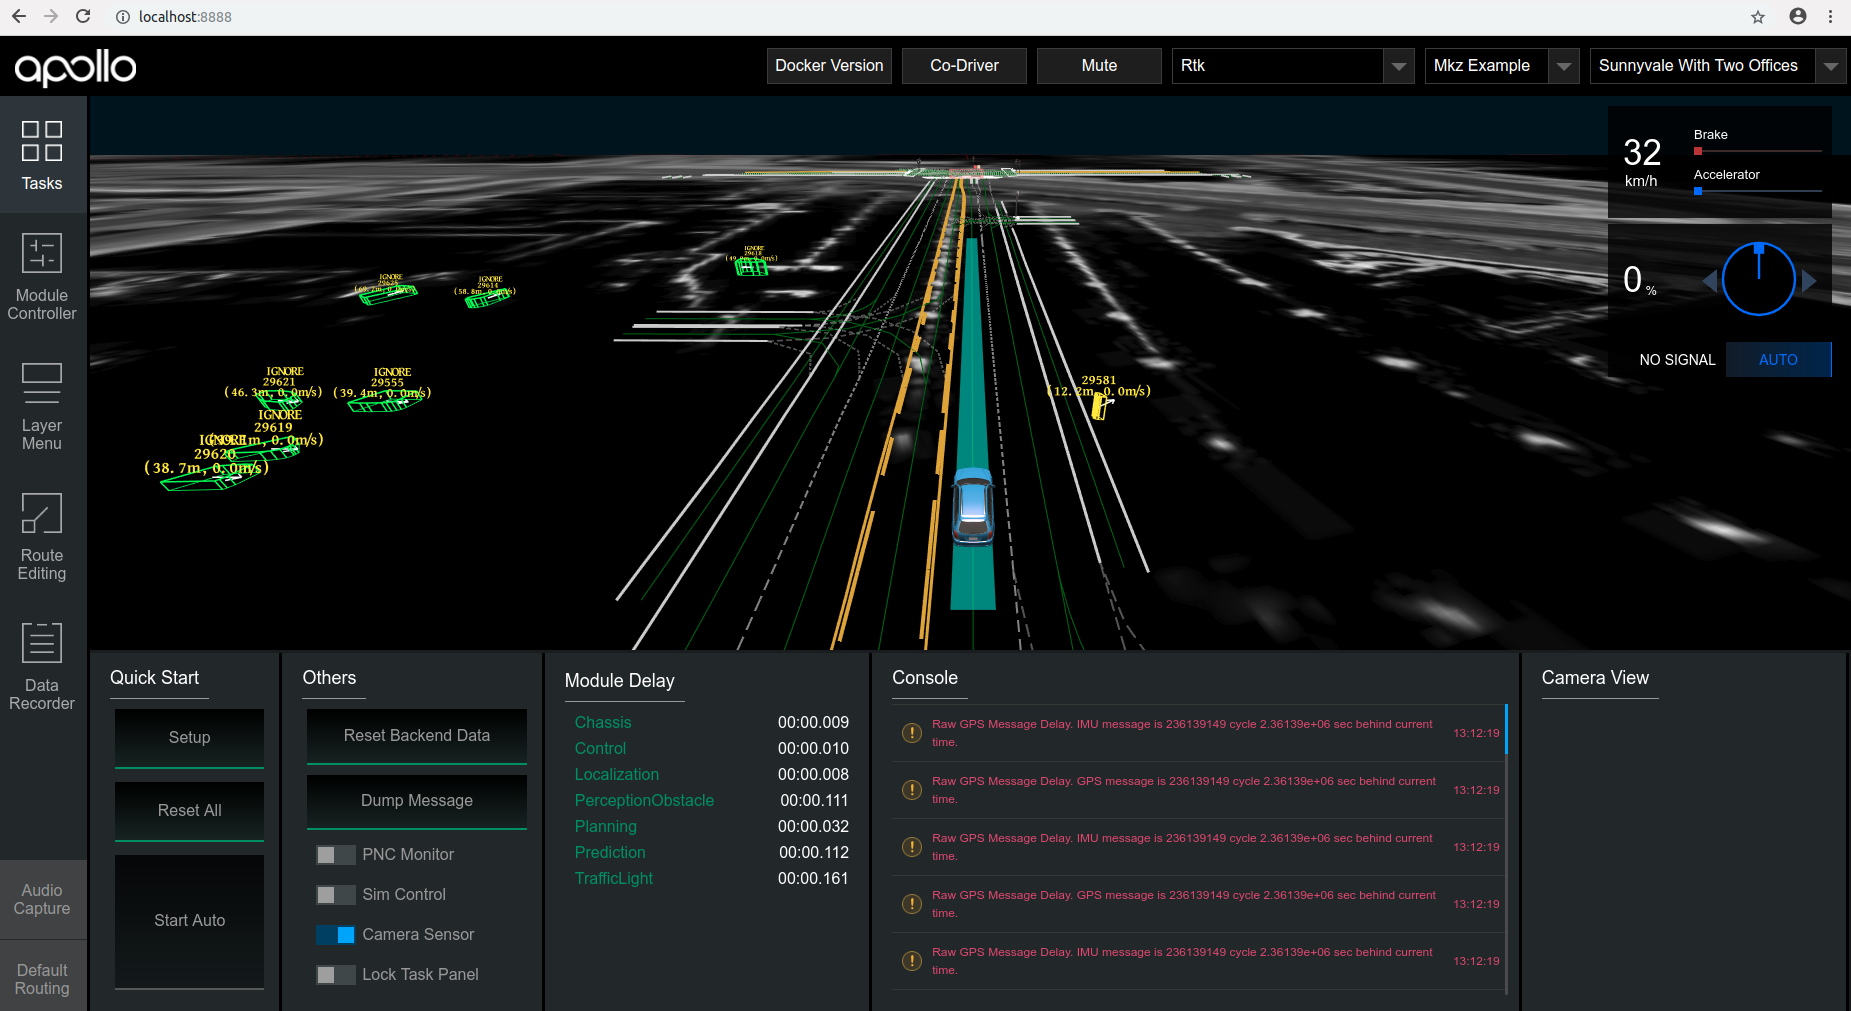Image resolution: width=1851 pixels, height=1011 pixels.
Task: Open the Sunnyvale With Two Offices map dropdown
Action: click(1832, 66)
